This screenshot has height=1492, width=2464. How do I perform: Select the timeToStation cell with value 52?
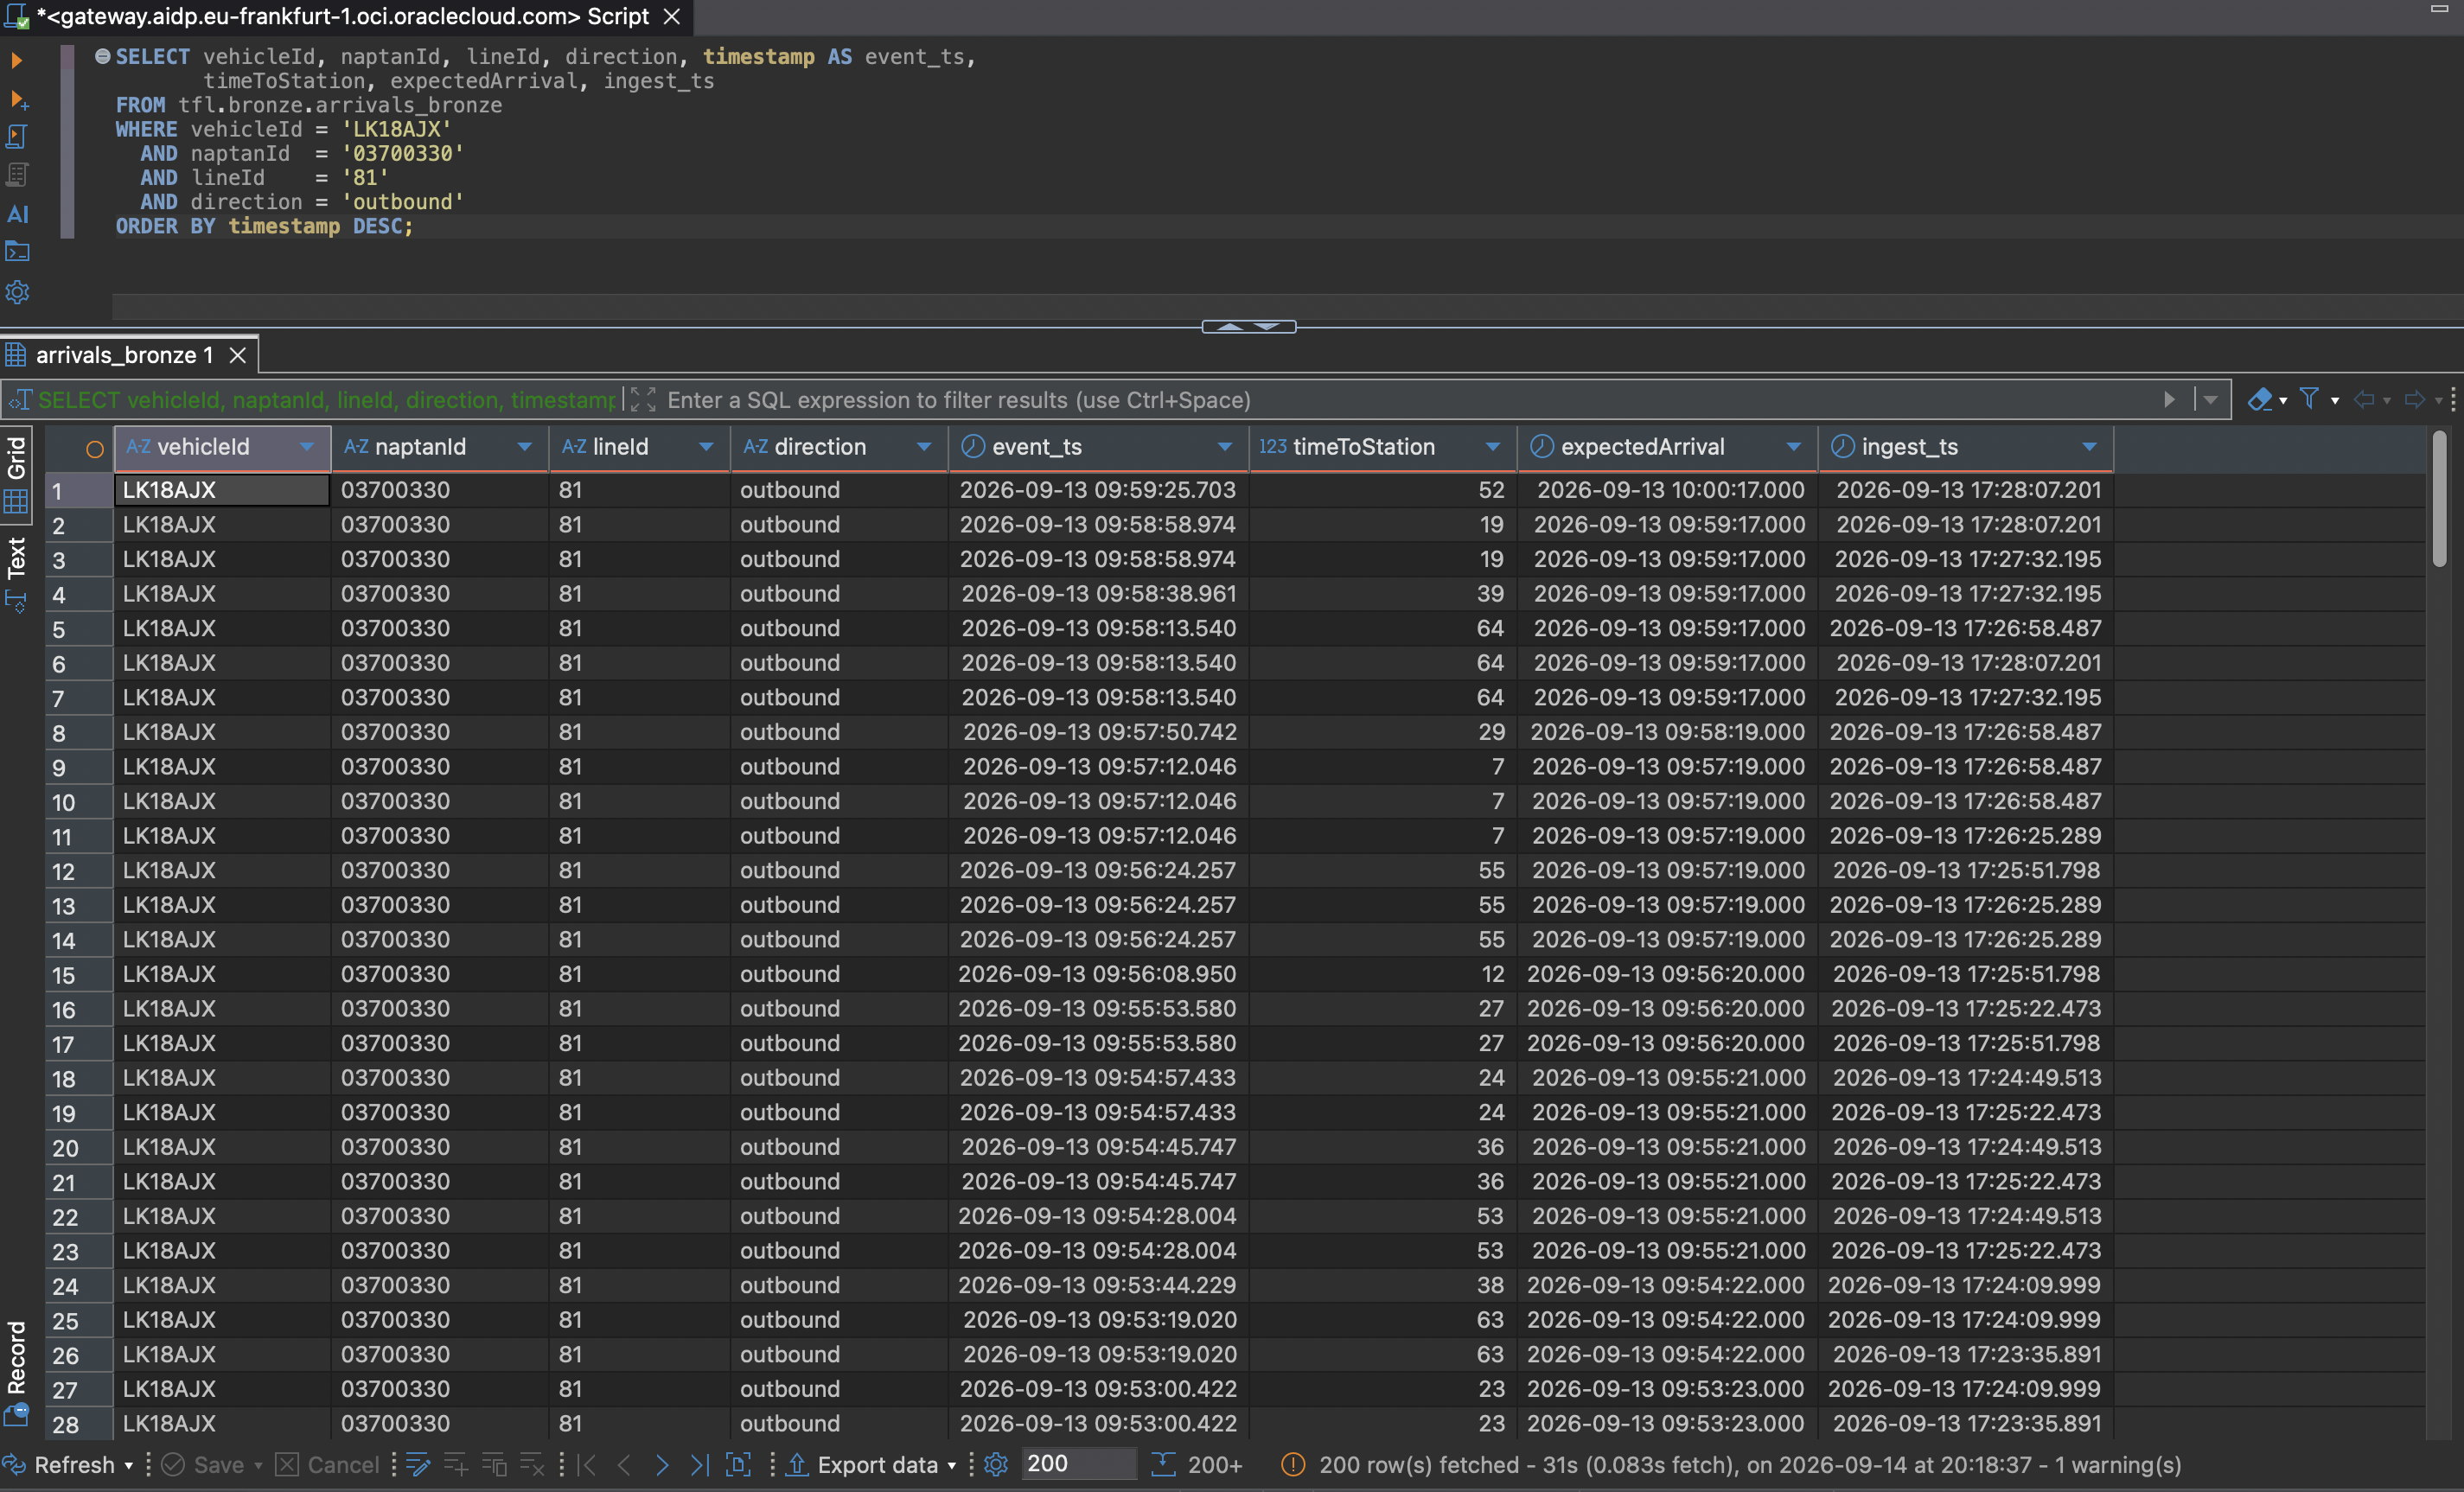coord(1383,490)
